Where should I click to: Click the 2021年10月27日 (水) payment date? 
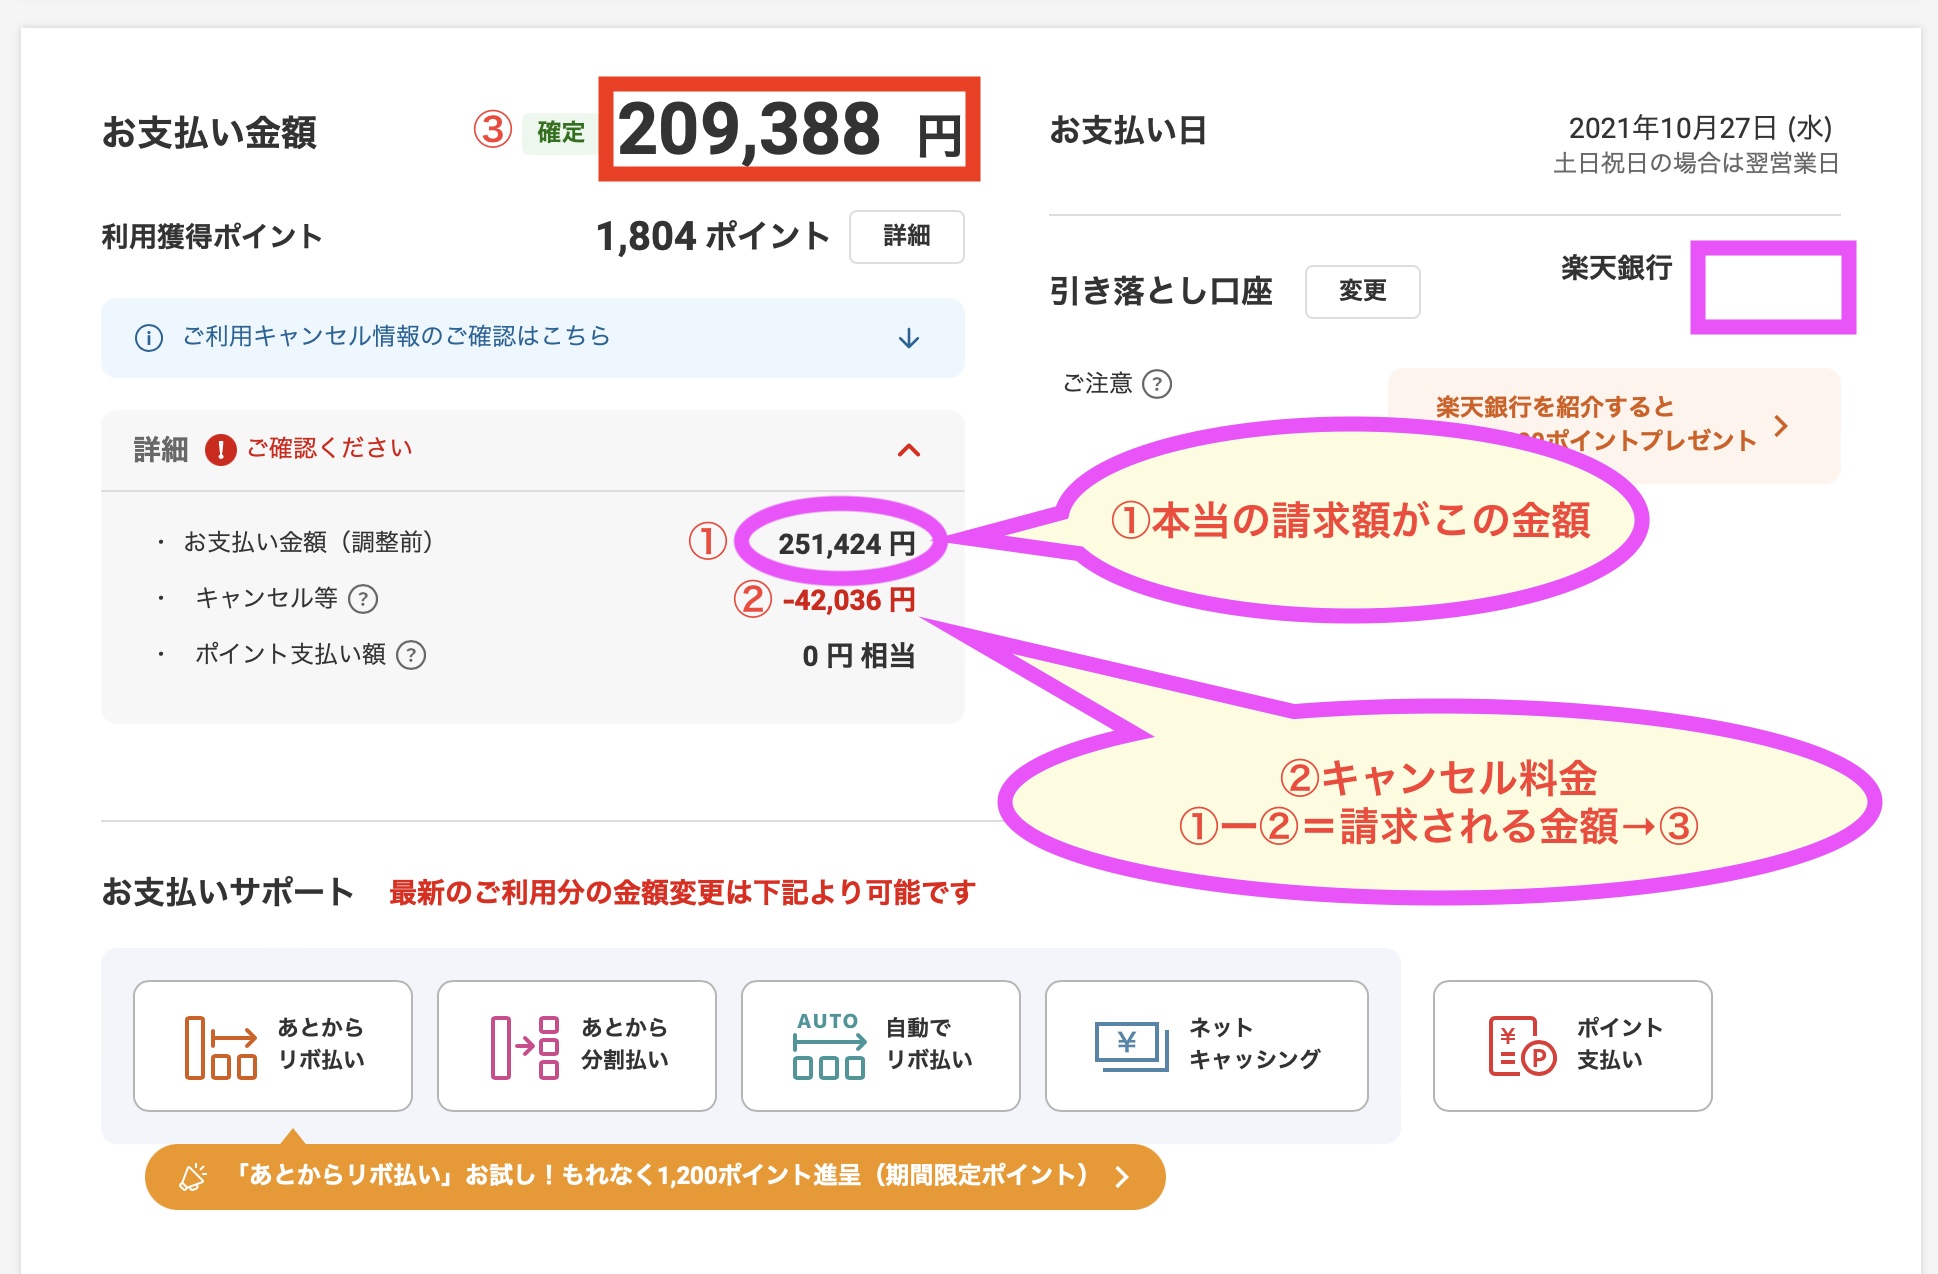coord(1700,128)
